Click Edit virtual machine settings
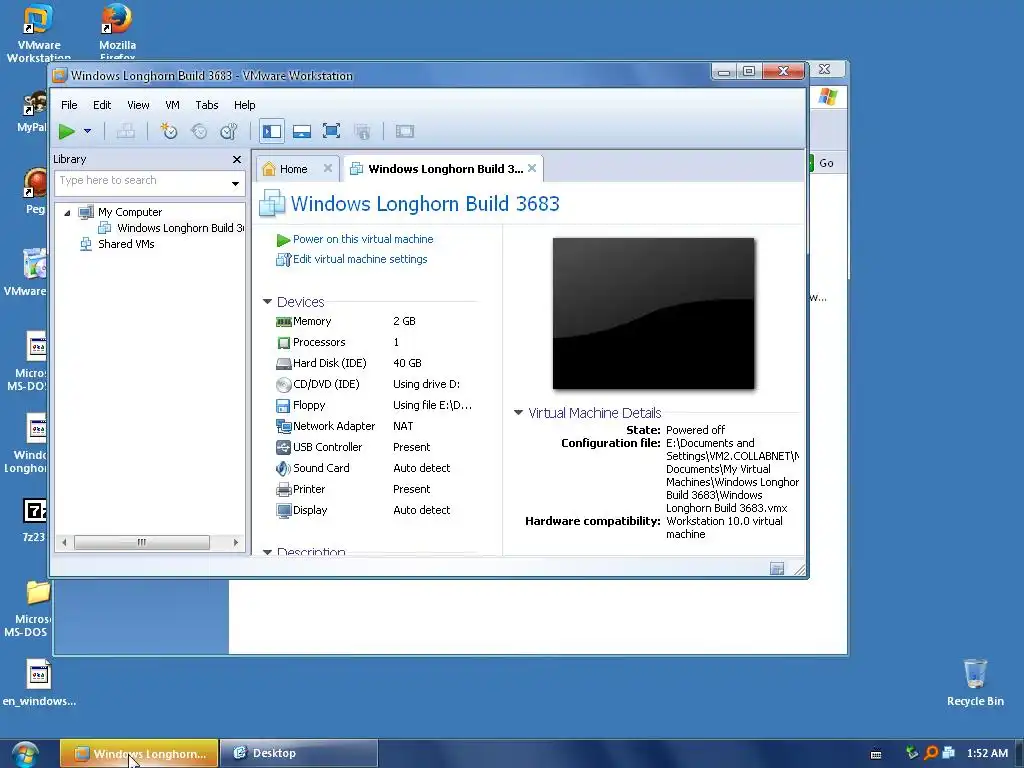This screenshot has height=768, width=1024. pos(360,259)
